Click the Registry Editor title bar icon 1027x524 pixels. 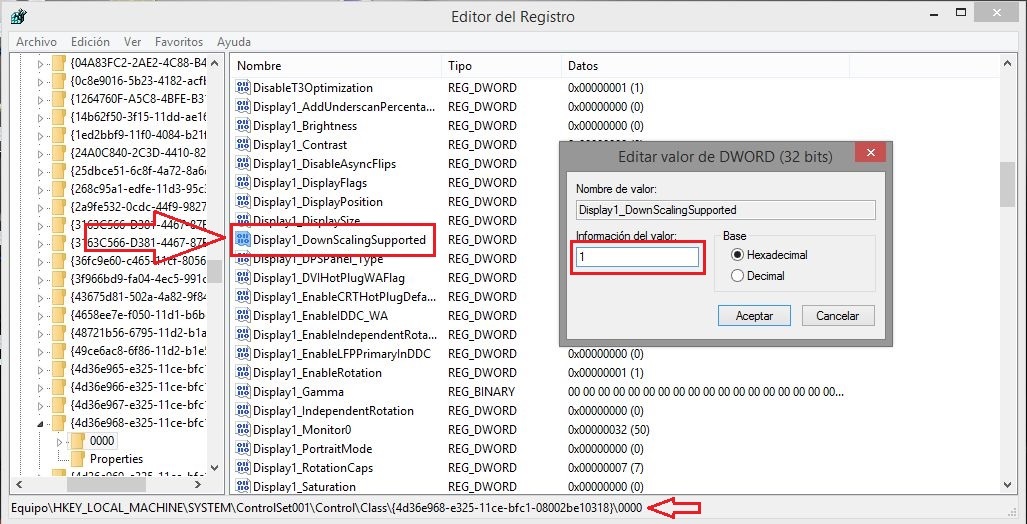coord(18,16)
